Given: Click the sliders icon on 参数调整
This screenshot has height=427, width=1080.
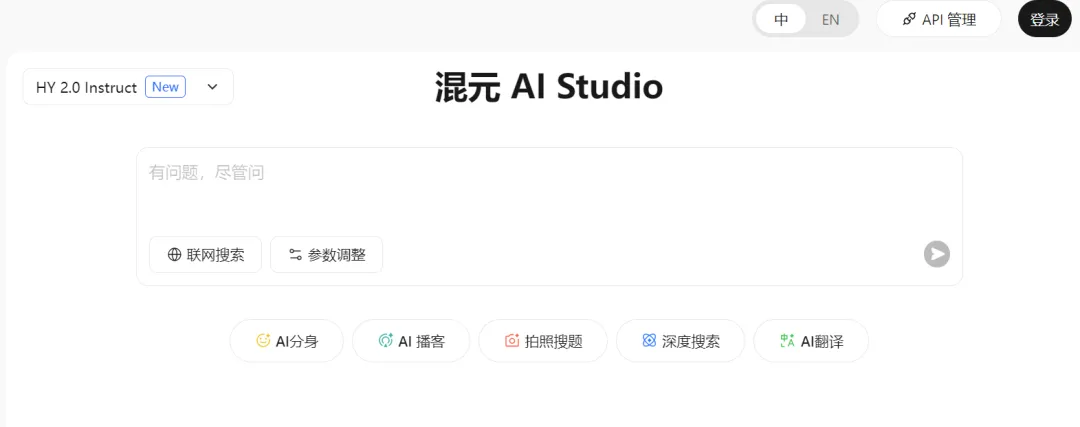Looking at the screenshot, I should point(295,255).
